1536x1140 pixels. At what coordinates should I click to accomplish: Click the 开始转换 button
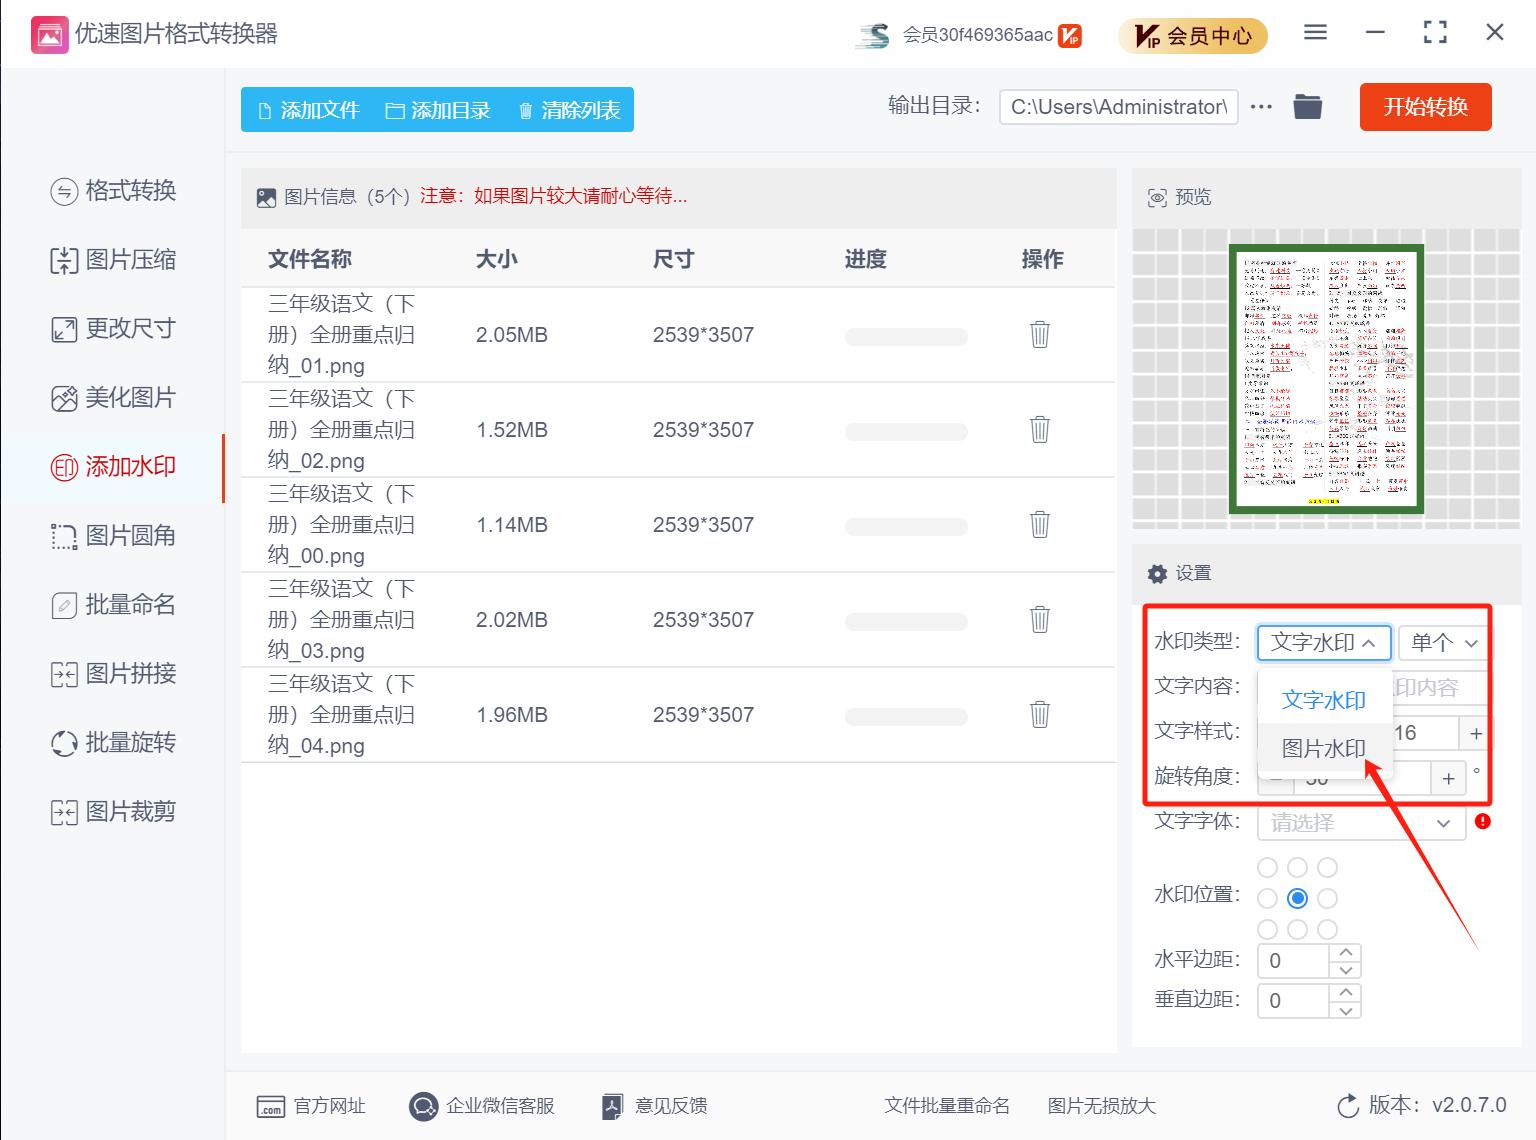click(x=1425, y=107)
